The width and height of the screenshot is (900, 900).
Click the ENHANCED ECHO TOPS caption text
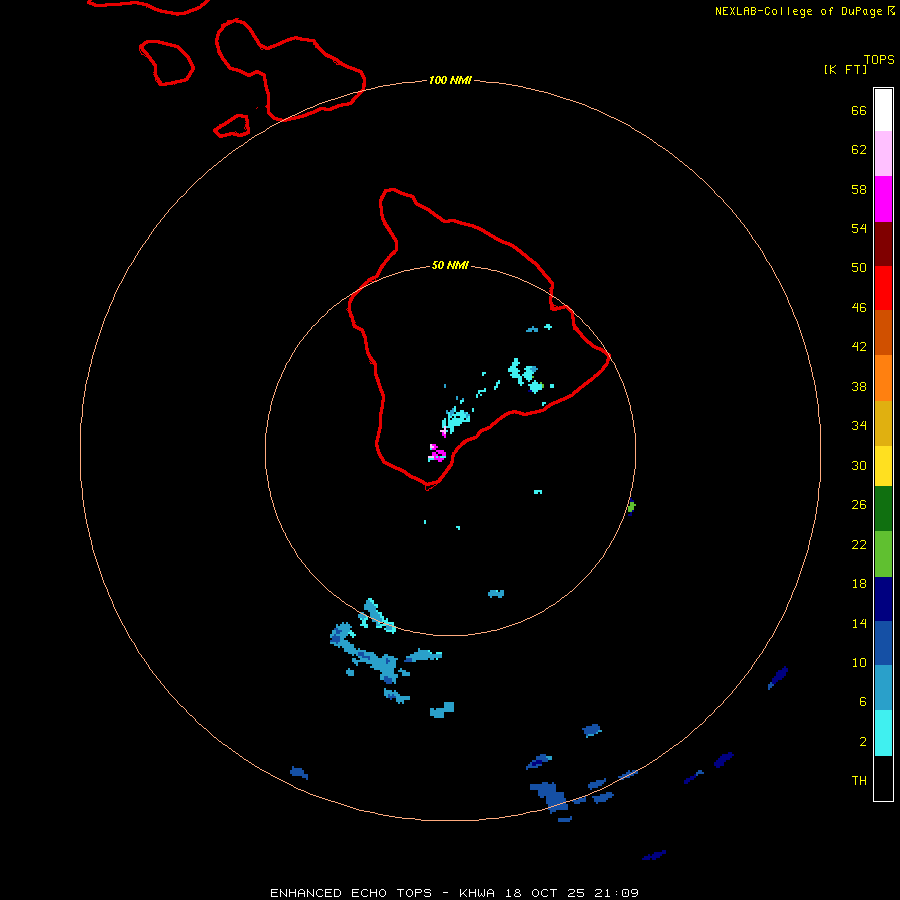click(351, 893)
